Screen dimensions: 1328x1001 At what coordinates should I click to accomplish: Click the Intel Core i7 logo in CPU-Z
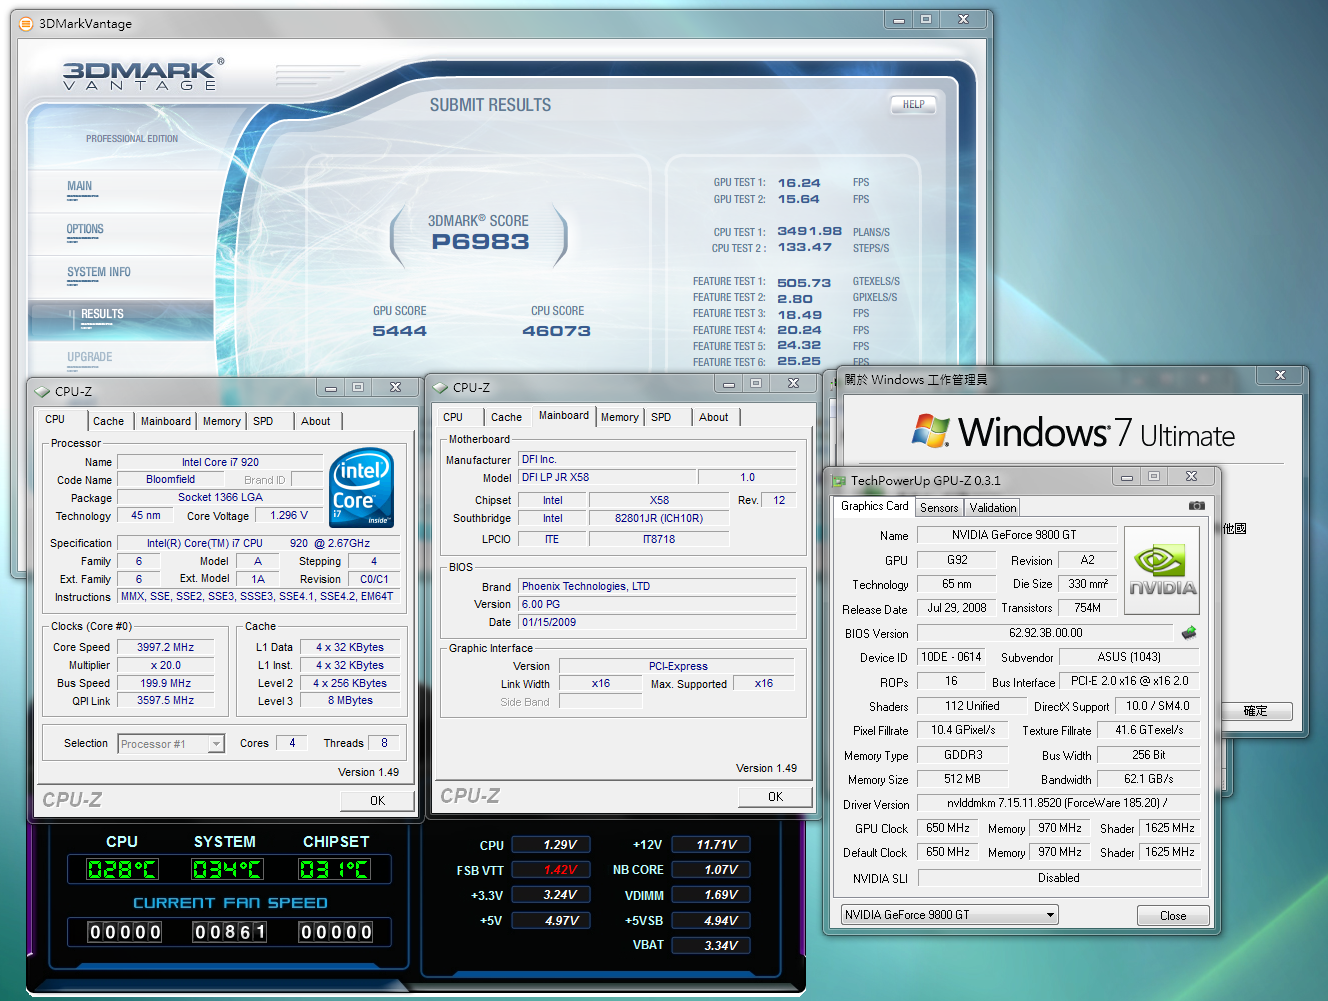[361, 487]
